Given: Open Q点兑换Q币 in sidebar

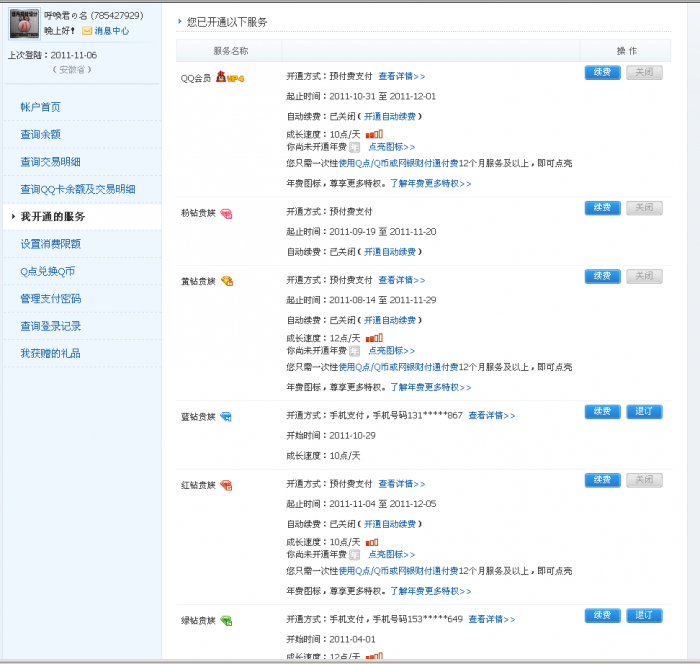Looking at the screenshot, I should click(x=47, y=271).
